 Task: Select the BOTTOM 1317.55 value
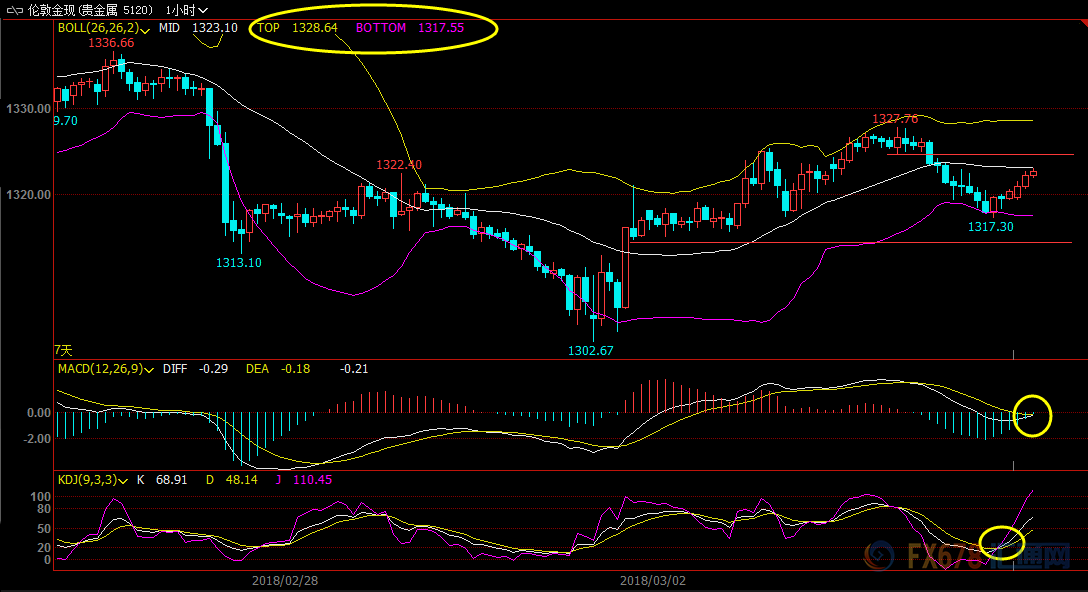click(x=410, y=28)
